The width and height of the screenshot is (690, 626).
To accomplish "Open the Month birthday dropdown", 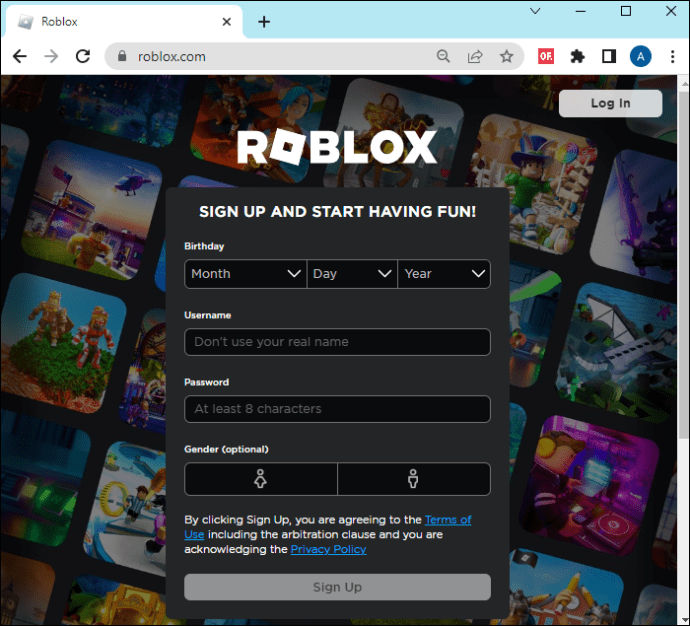I will coord(246,274).
